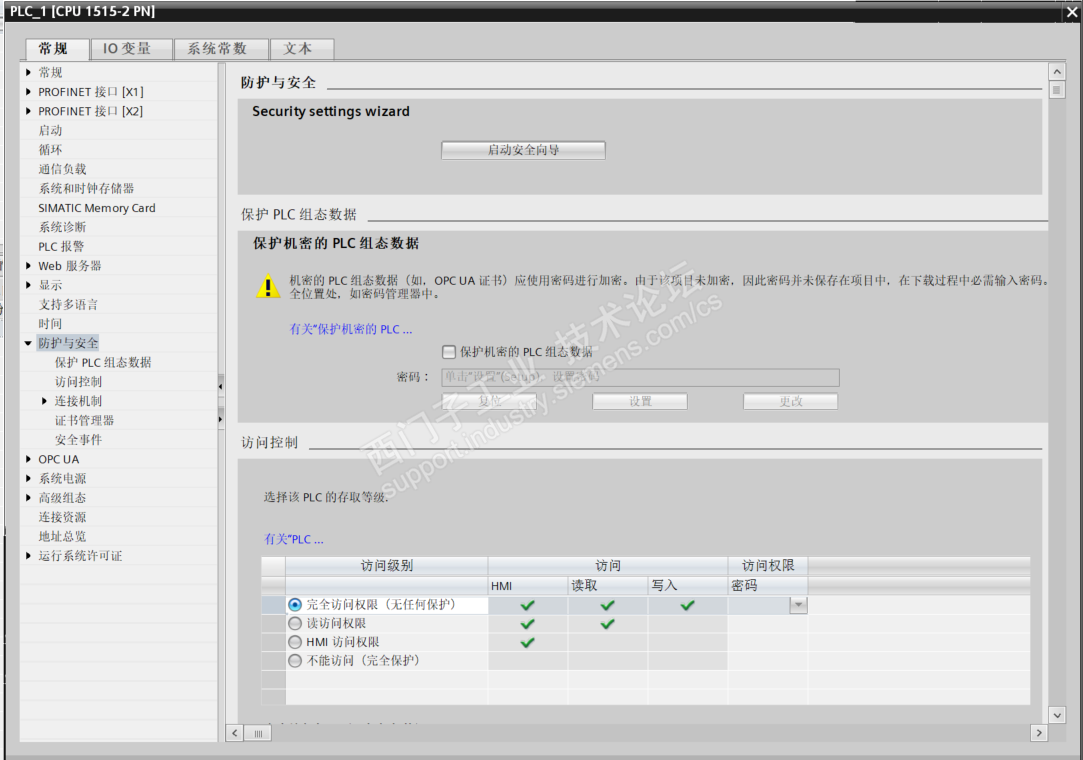Click the HMI checkmark in HMI 访问权限 row

coord(528,643)
